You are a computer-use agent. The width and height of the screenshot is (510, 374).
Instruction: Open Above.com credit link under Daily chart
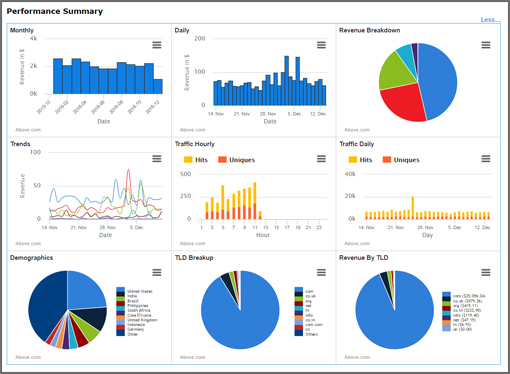pos(192,130)
